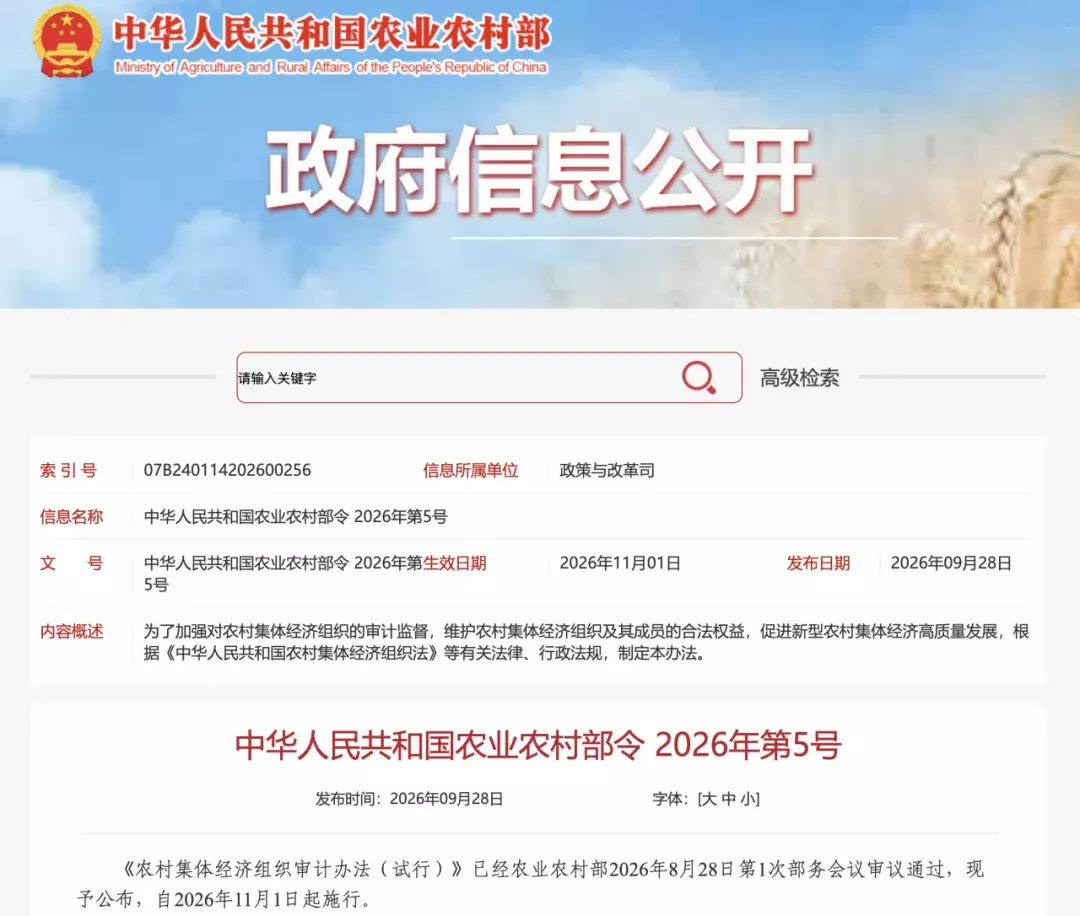The height and width of the screenshot is (916, 1080).
Task: Click effective date 2026年11月01日
Action: pyautogui.click(x=620, y=563)
